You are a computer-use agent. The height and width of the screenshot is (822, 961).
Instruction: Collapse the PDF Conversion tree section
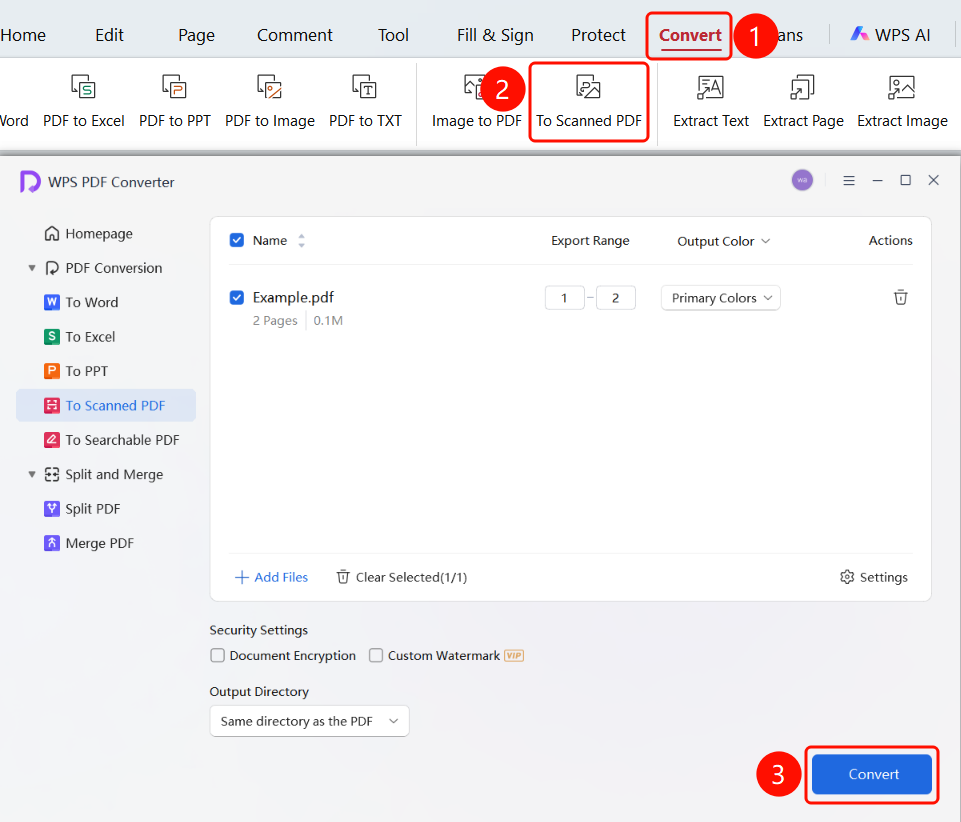point(32,268)
